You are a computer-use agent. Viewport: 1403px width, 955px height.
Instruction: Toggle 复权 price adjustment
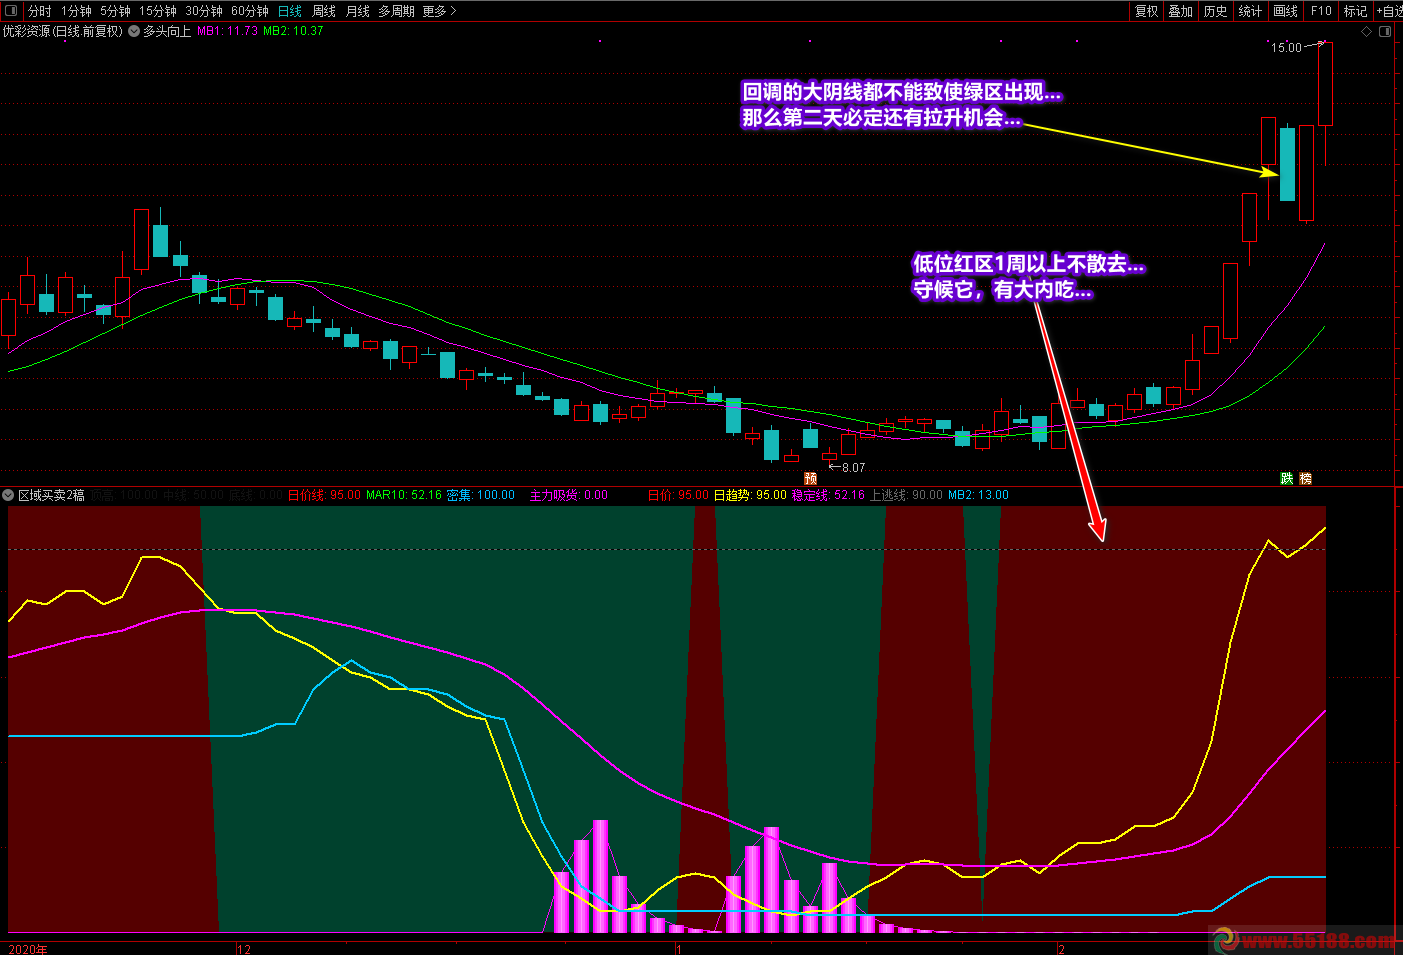pyautogui.click(x=1146, y=11)
